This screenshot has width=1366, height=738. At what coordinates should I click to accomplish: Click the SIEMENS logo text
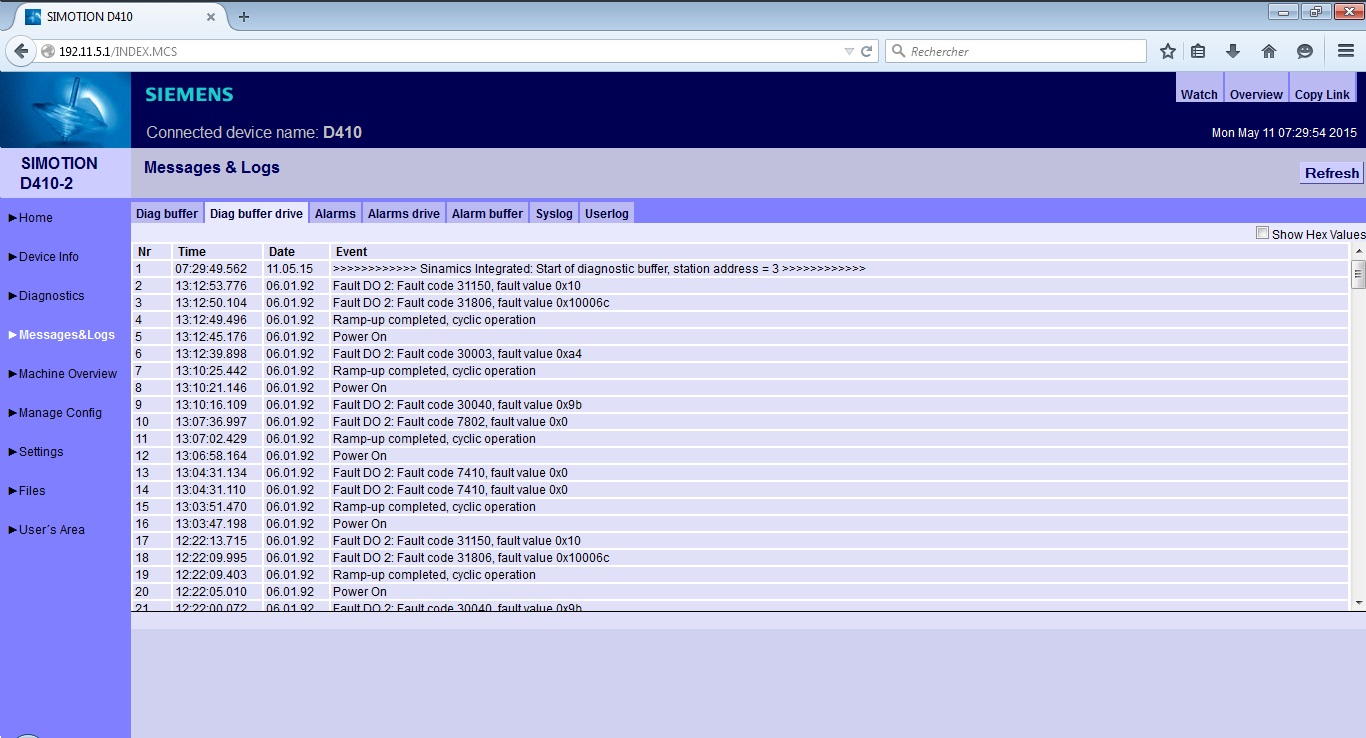(x=189, y=95)
